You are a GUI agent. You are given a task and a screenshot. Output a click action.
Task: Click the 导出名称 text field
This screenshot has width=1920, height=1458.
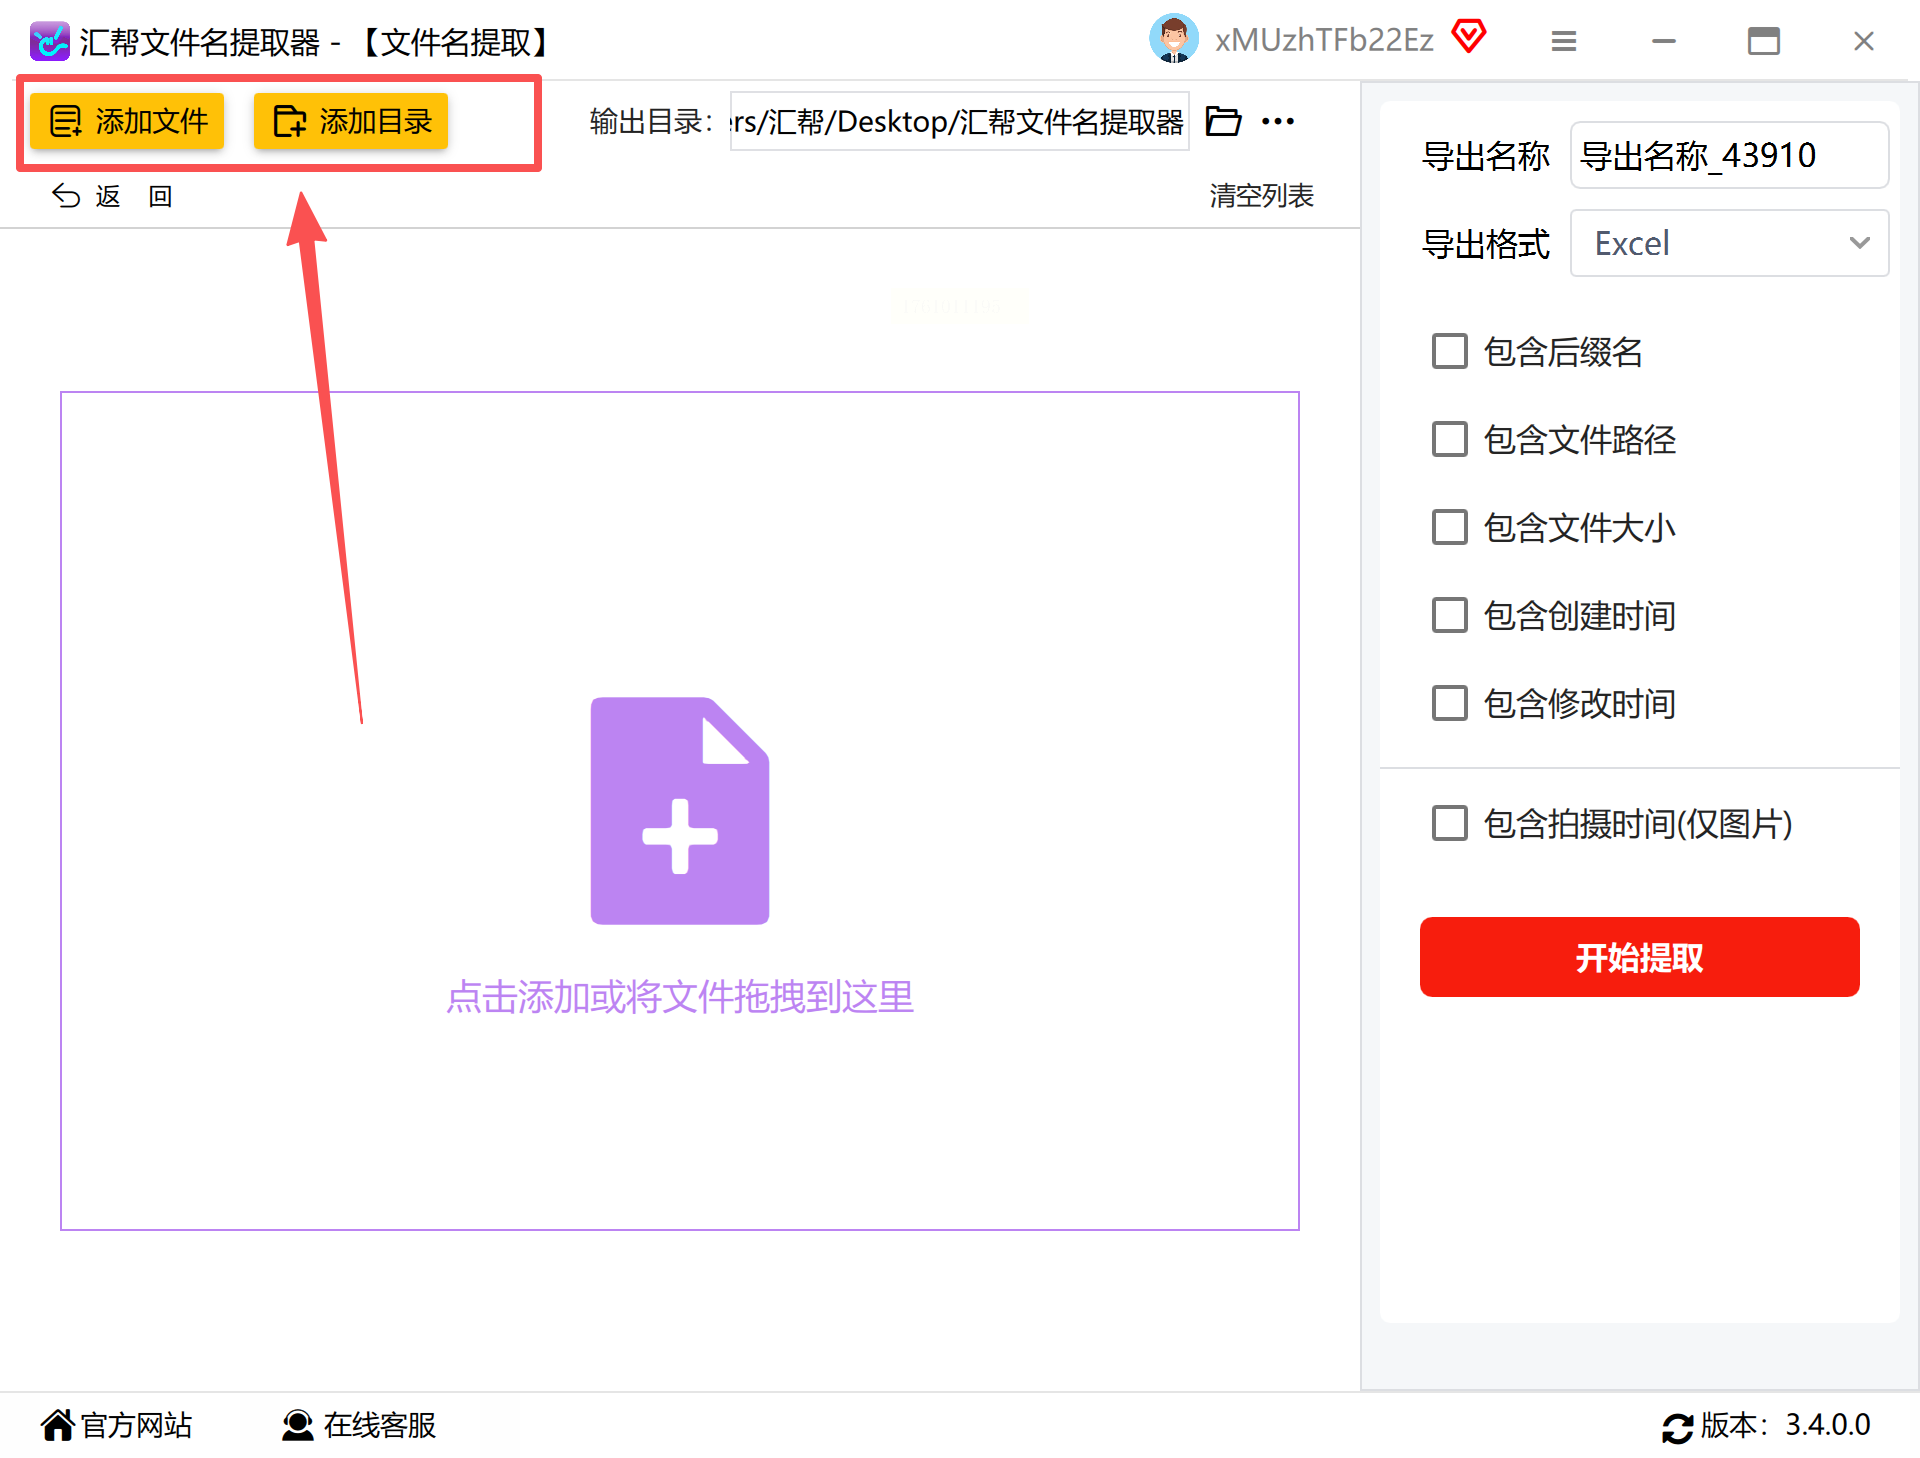click(1729, 155)
